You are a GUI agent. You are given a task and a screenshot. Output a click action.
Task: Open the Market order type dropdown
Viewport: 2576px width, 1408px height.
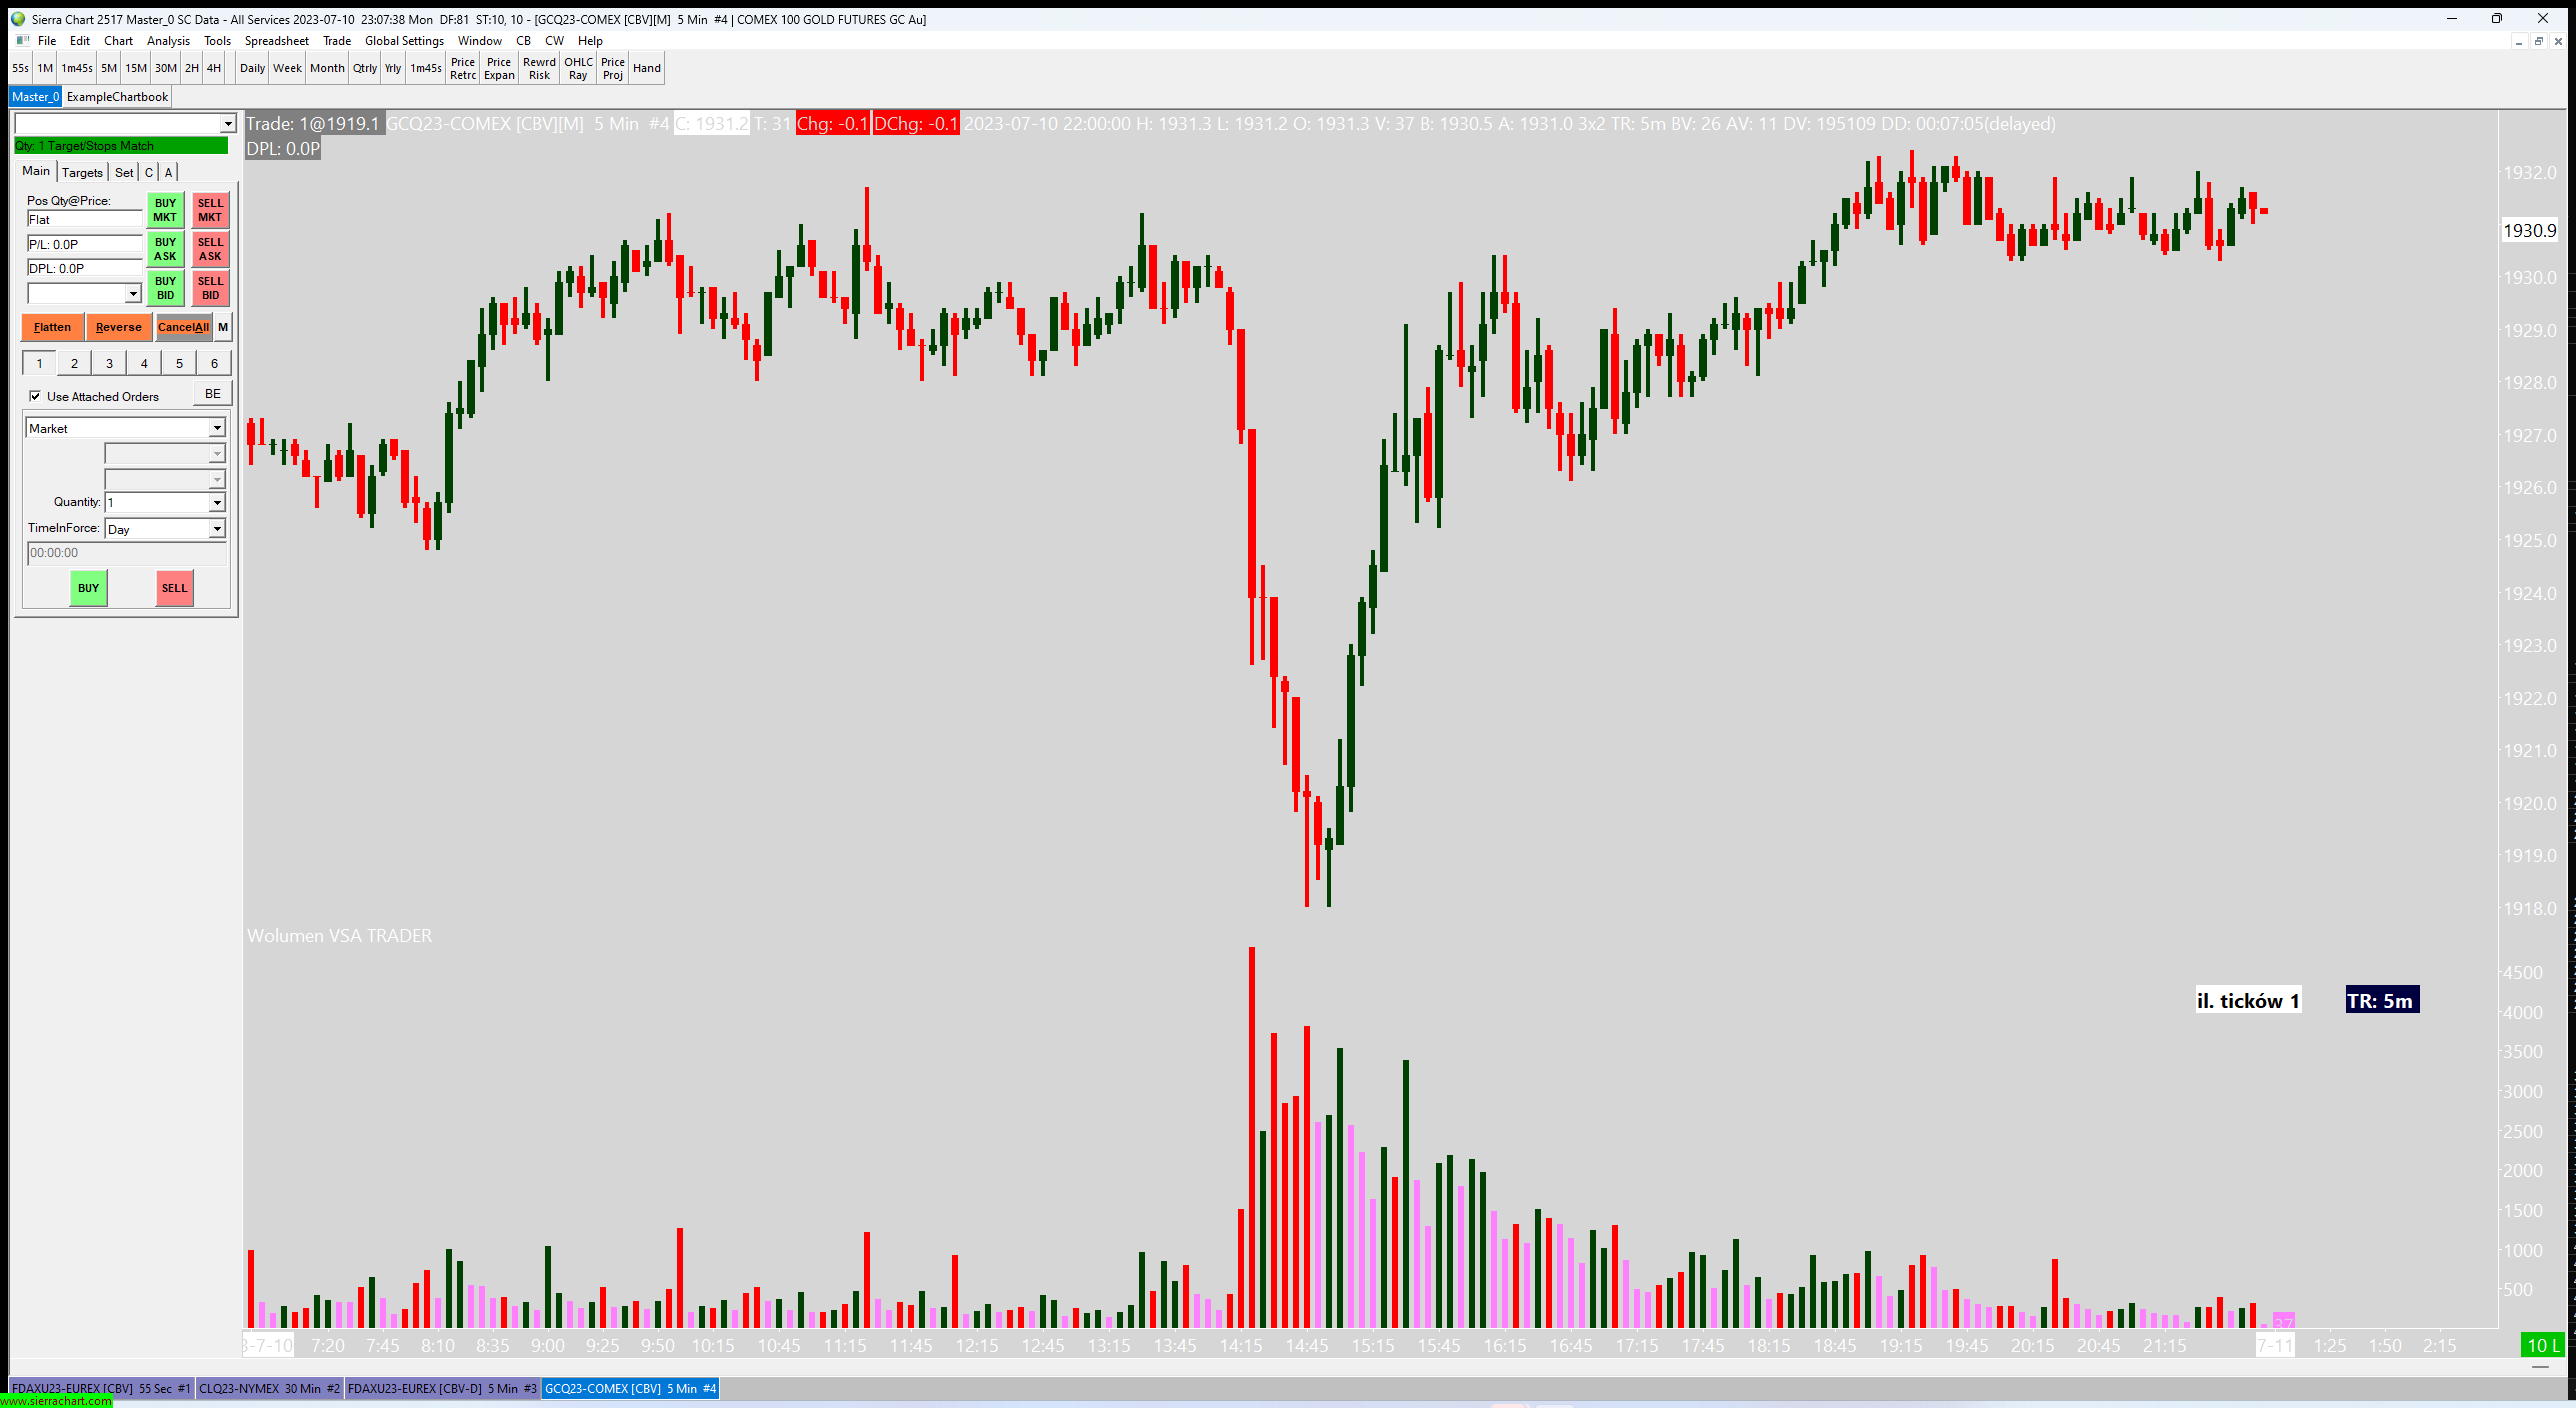pos(217,428)
